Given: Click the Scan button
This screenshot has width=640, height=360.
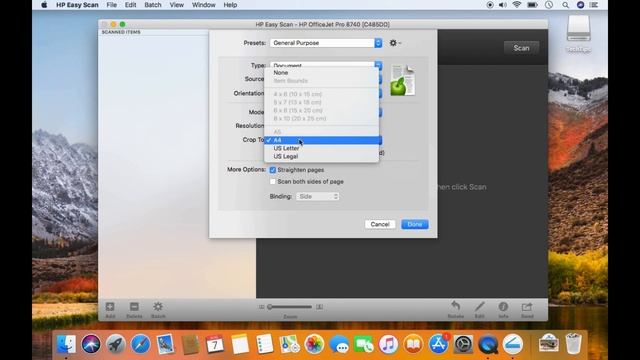Looking at the screenshot, I should (521, 48).
